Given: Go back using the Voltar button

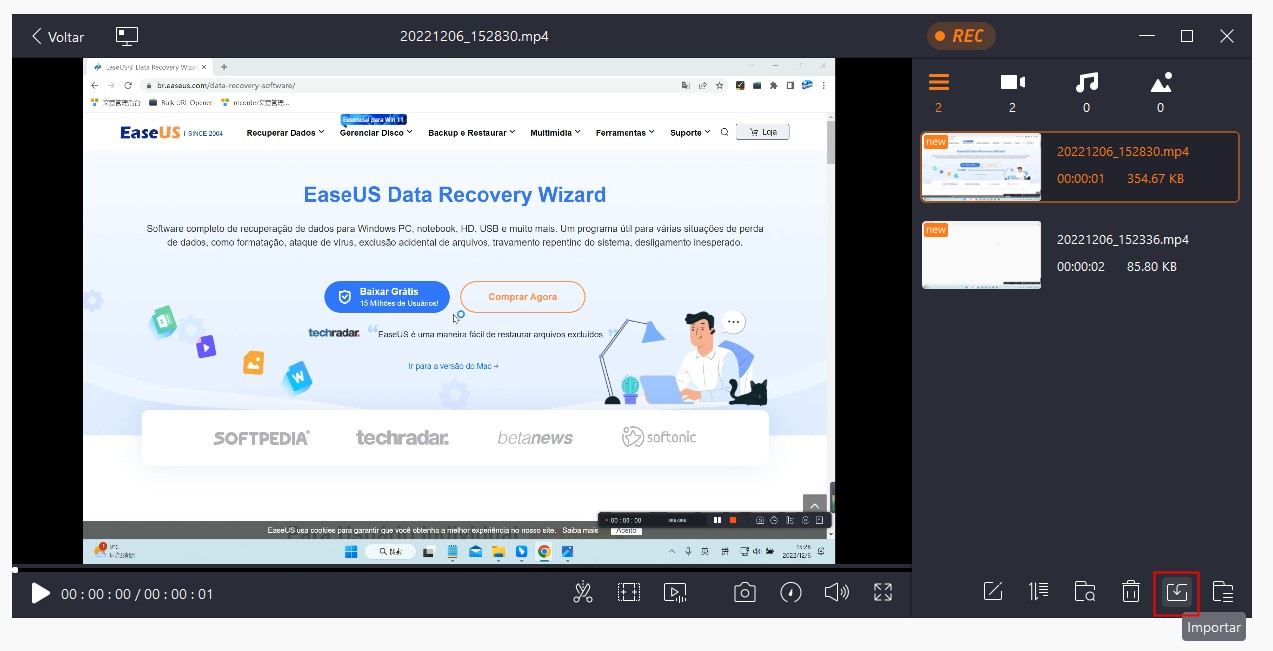Looking at the screenshot, I should pyautogui.click(x=57, y=36).
